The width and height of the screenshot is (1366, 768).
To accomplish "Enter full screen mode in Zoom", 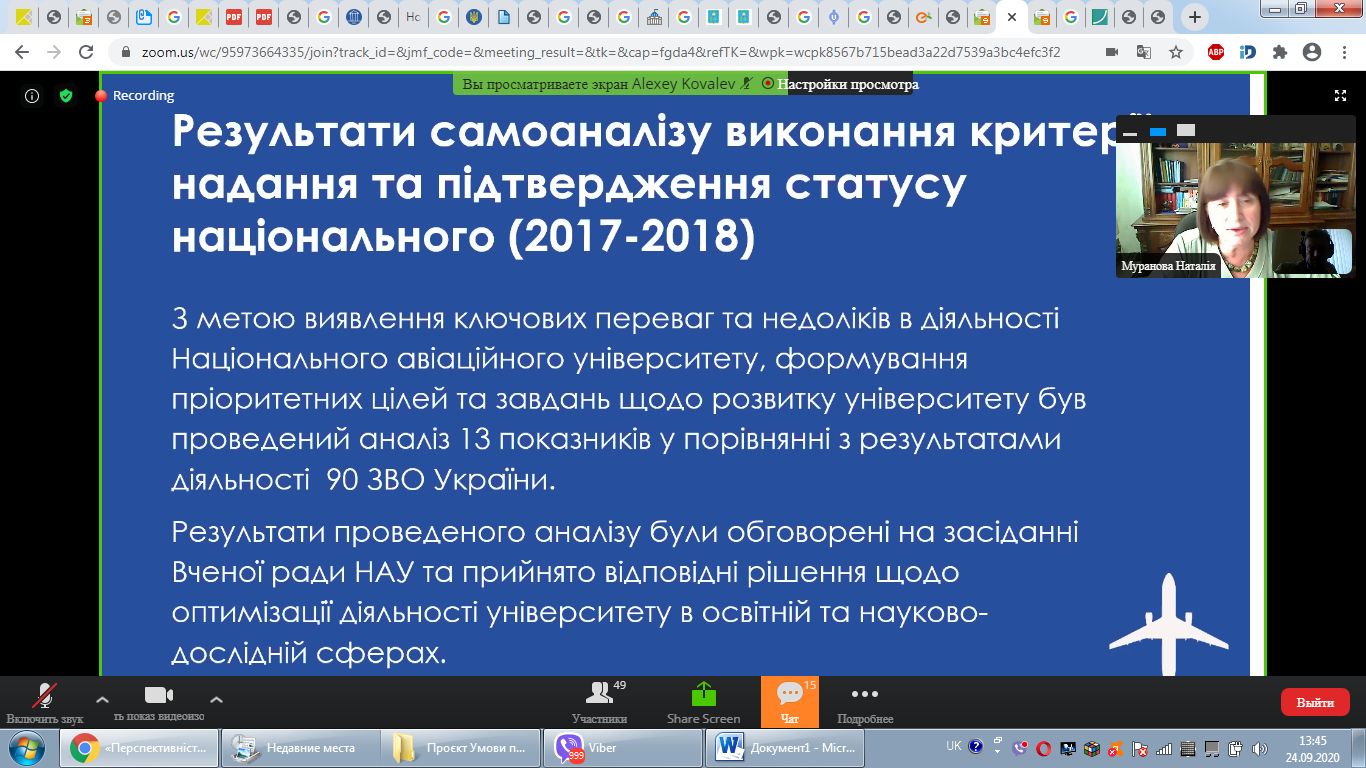I will pos(1340,96).
